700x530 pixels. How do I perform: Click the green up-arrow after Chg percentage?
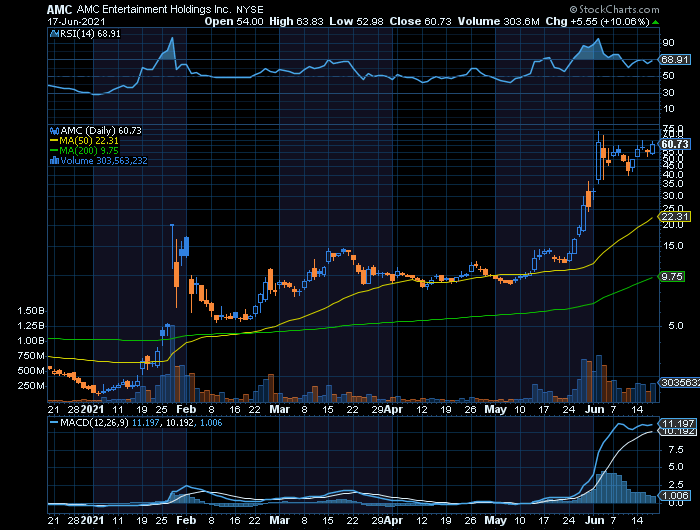pos(655,22)
